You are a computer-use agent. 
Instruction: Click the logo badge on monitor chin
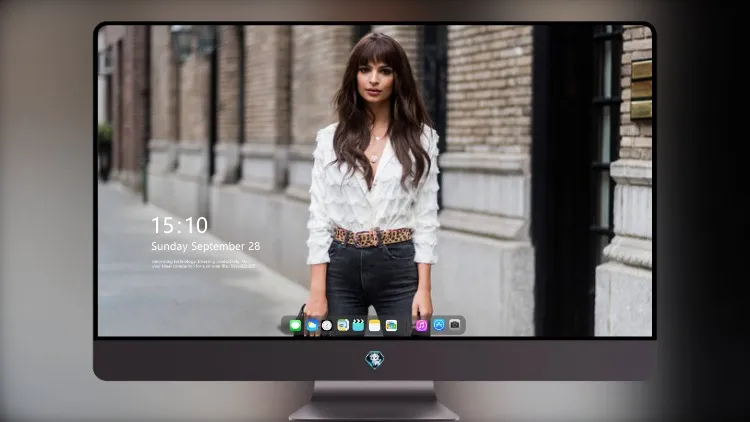(x=375, y=360)
